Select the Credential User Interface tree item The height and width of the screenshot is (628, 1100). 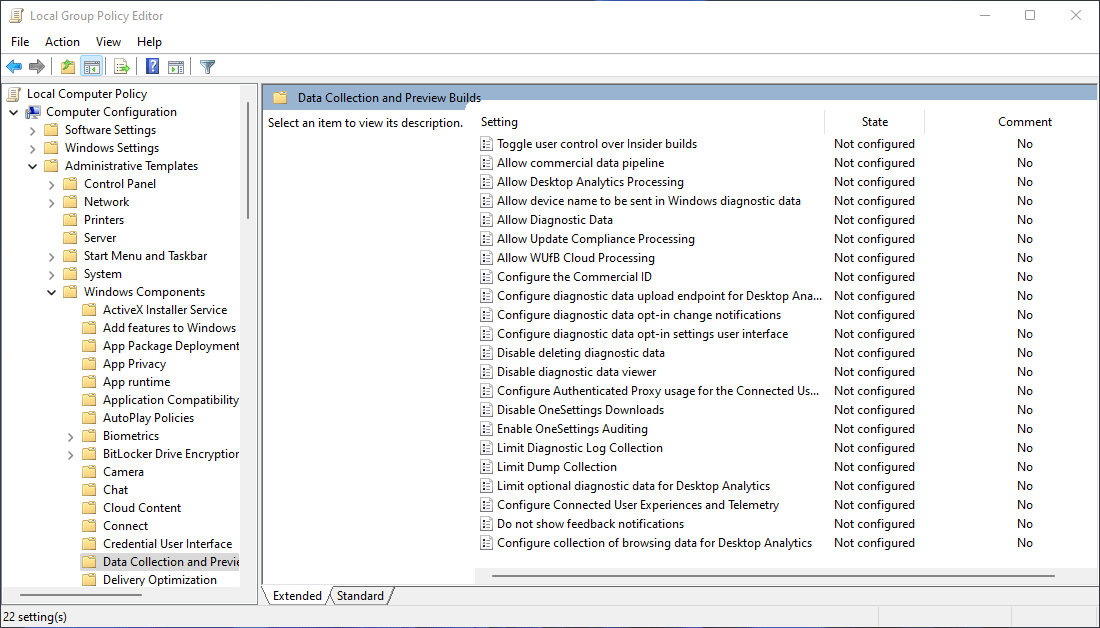point(168,544)
